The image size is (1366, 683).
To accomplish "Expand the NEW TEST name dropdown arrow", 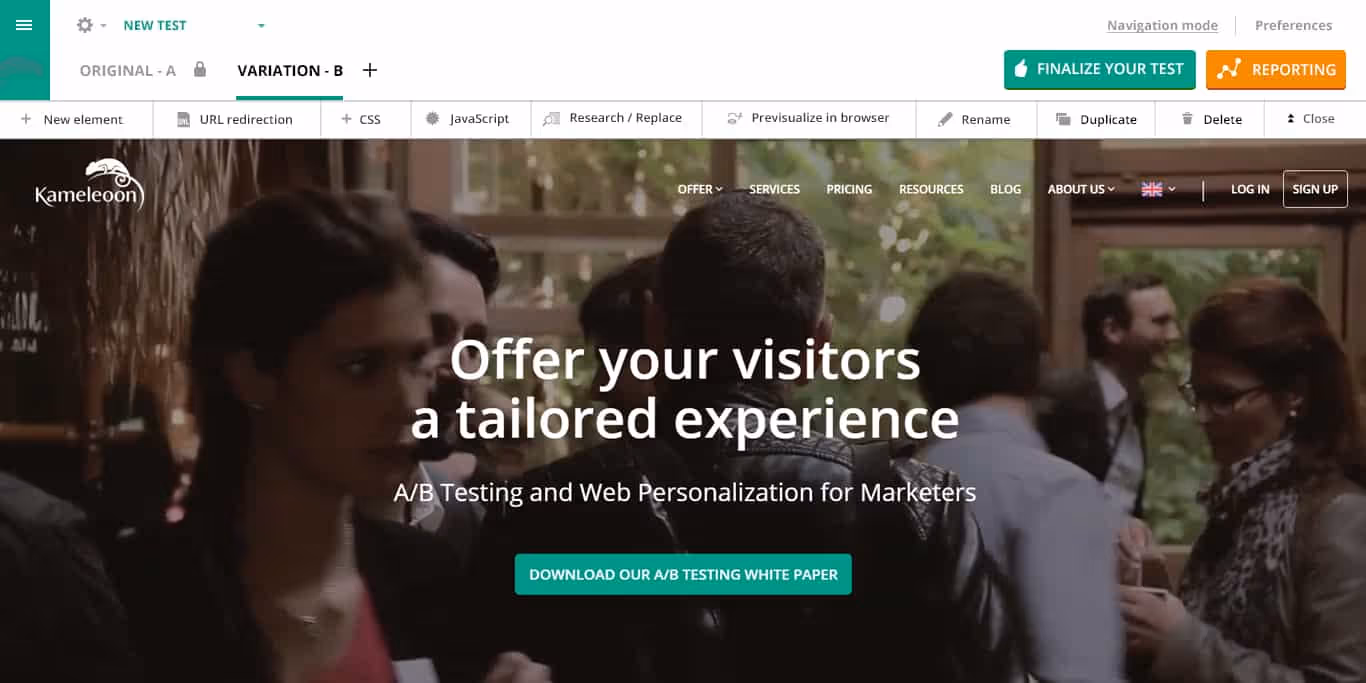I will coord(261,26).
